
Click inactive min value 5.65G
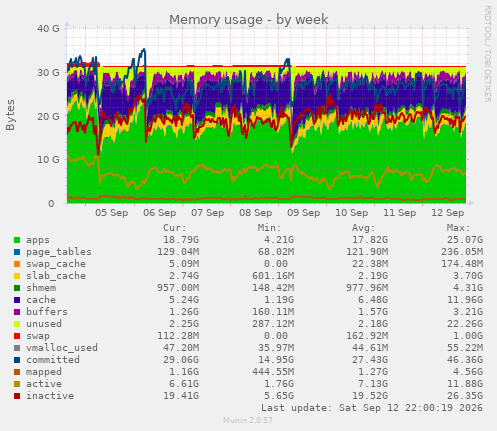tap(279, 396)
